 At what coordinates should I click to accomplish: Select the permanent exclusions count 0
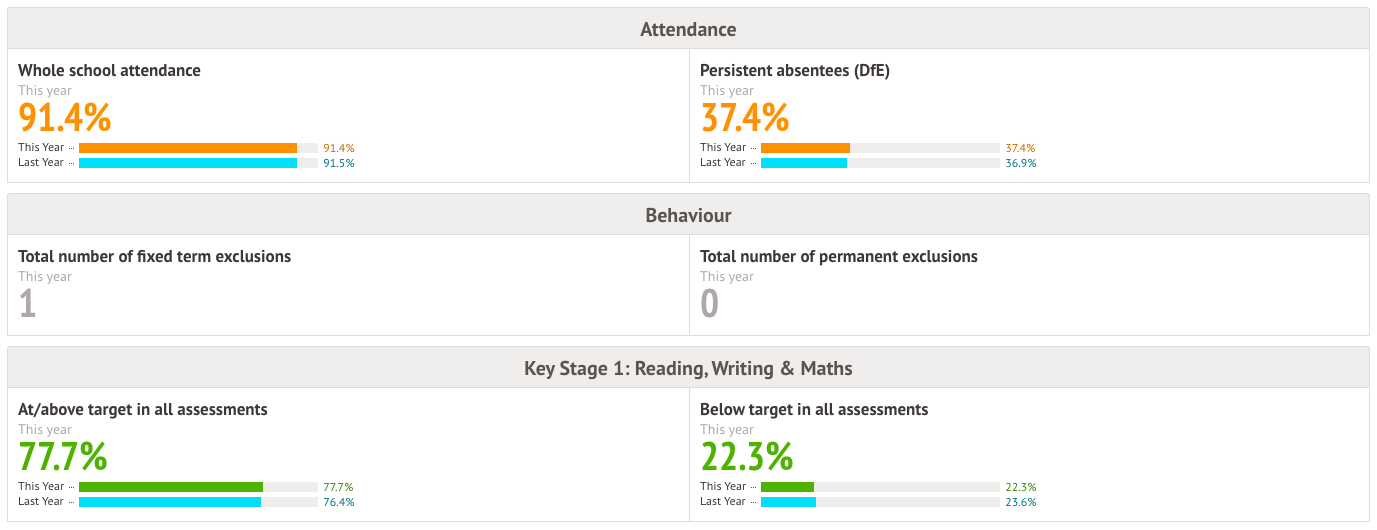(710, 303)
